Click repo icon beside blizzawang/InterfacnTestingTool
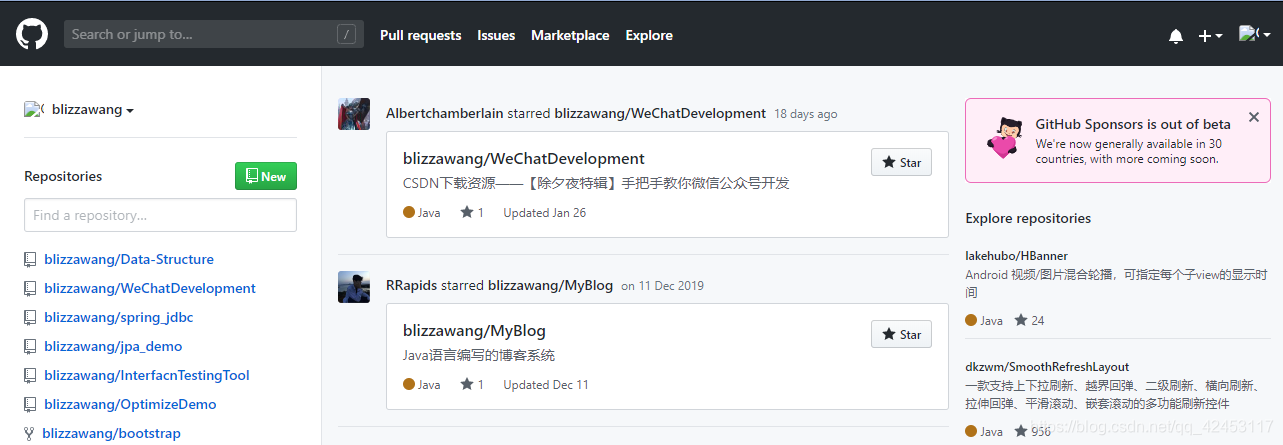This screenshot has width=1283, height=445. (x=30, y=375)
